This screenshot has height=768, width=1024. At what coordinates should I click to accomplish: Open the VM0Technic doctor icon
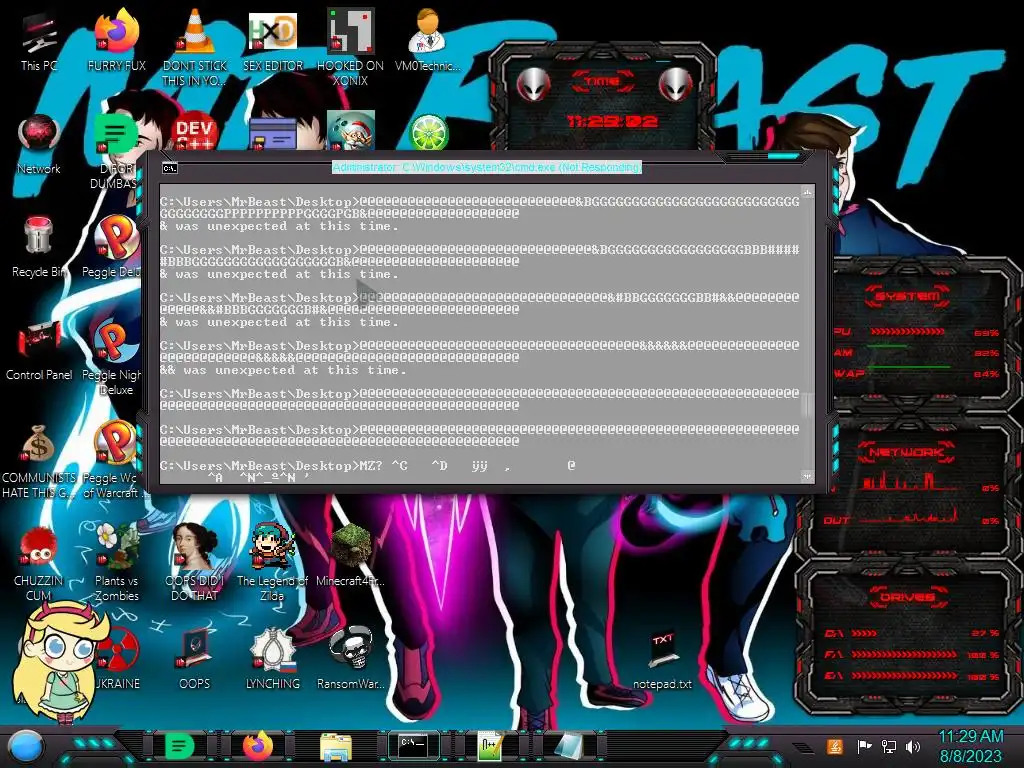427,37
